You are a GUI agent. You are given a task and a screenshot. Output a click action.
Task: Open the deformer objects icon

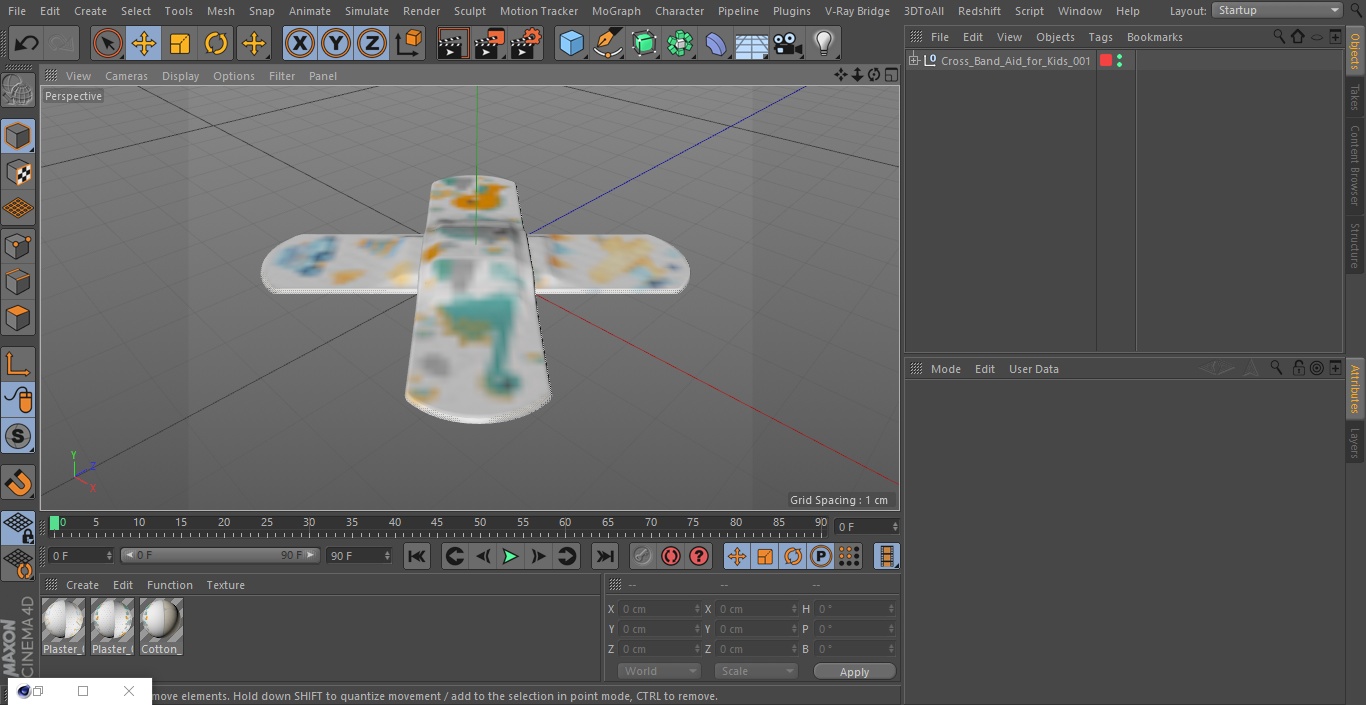[x=716, y=43]
